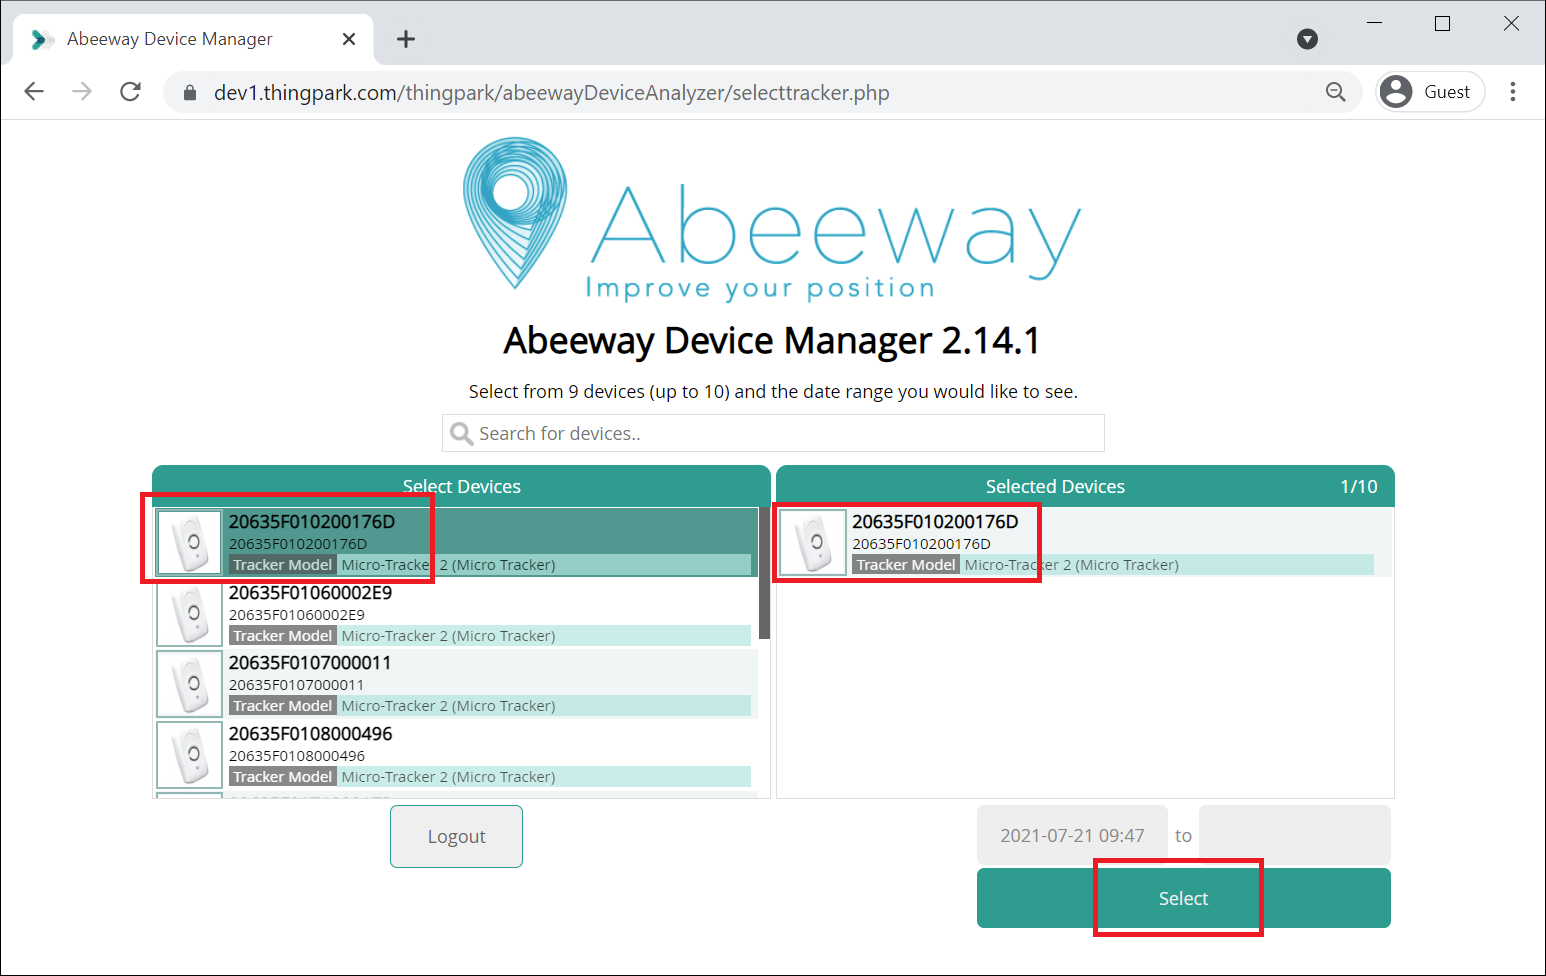Click Tracker Model label of 20635F01060002E9

283,636
